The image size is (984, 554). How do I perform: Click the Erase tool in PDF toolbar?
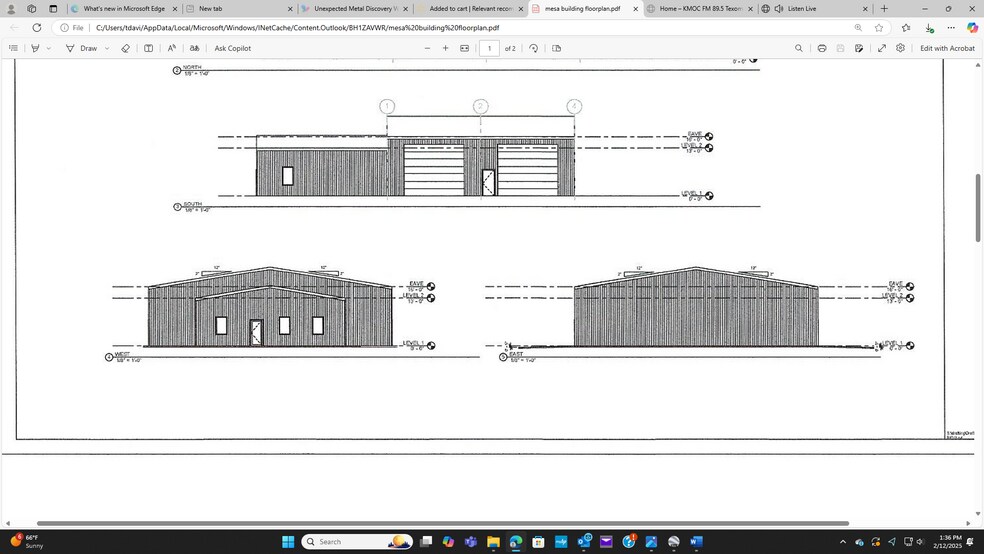click(125, 48)
